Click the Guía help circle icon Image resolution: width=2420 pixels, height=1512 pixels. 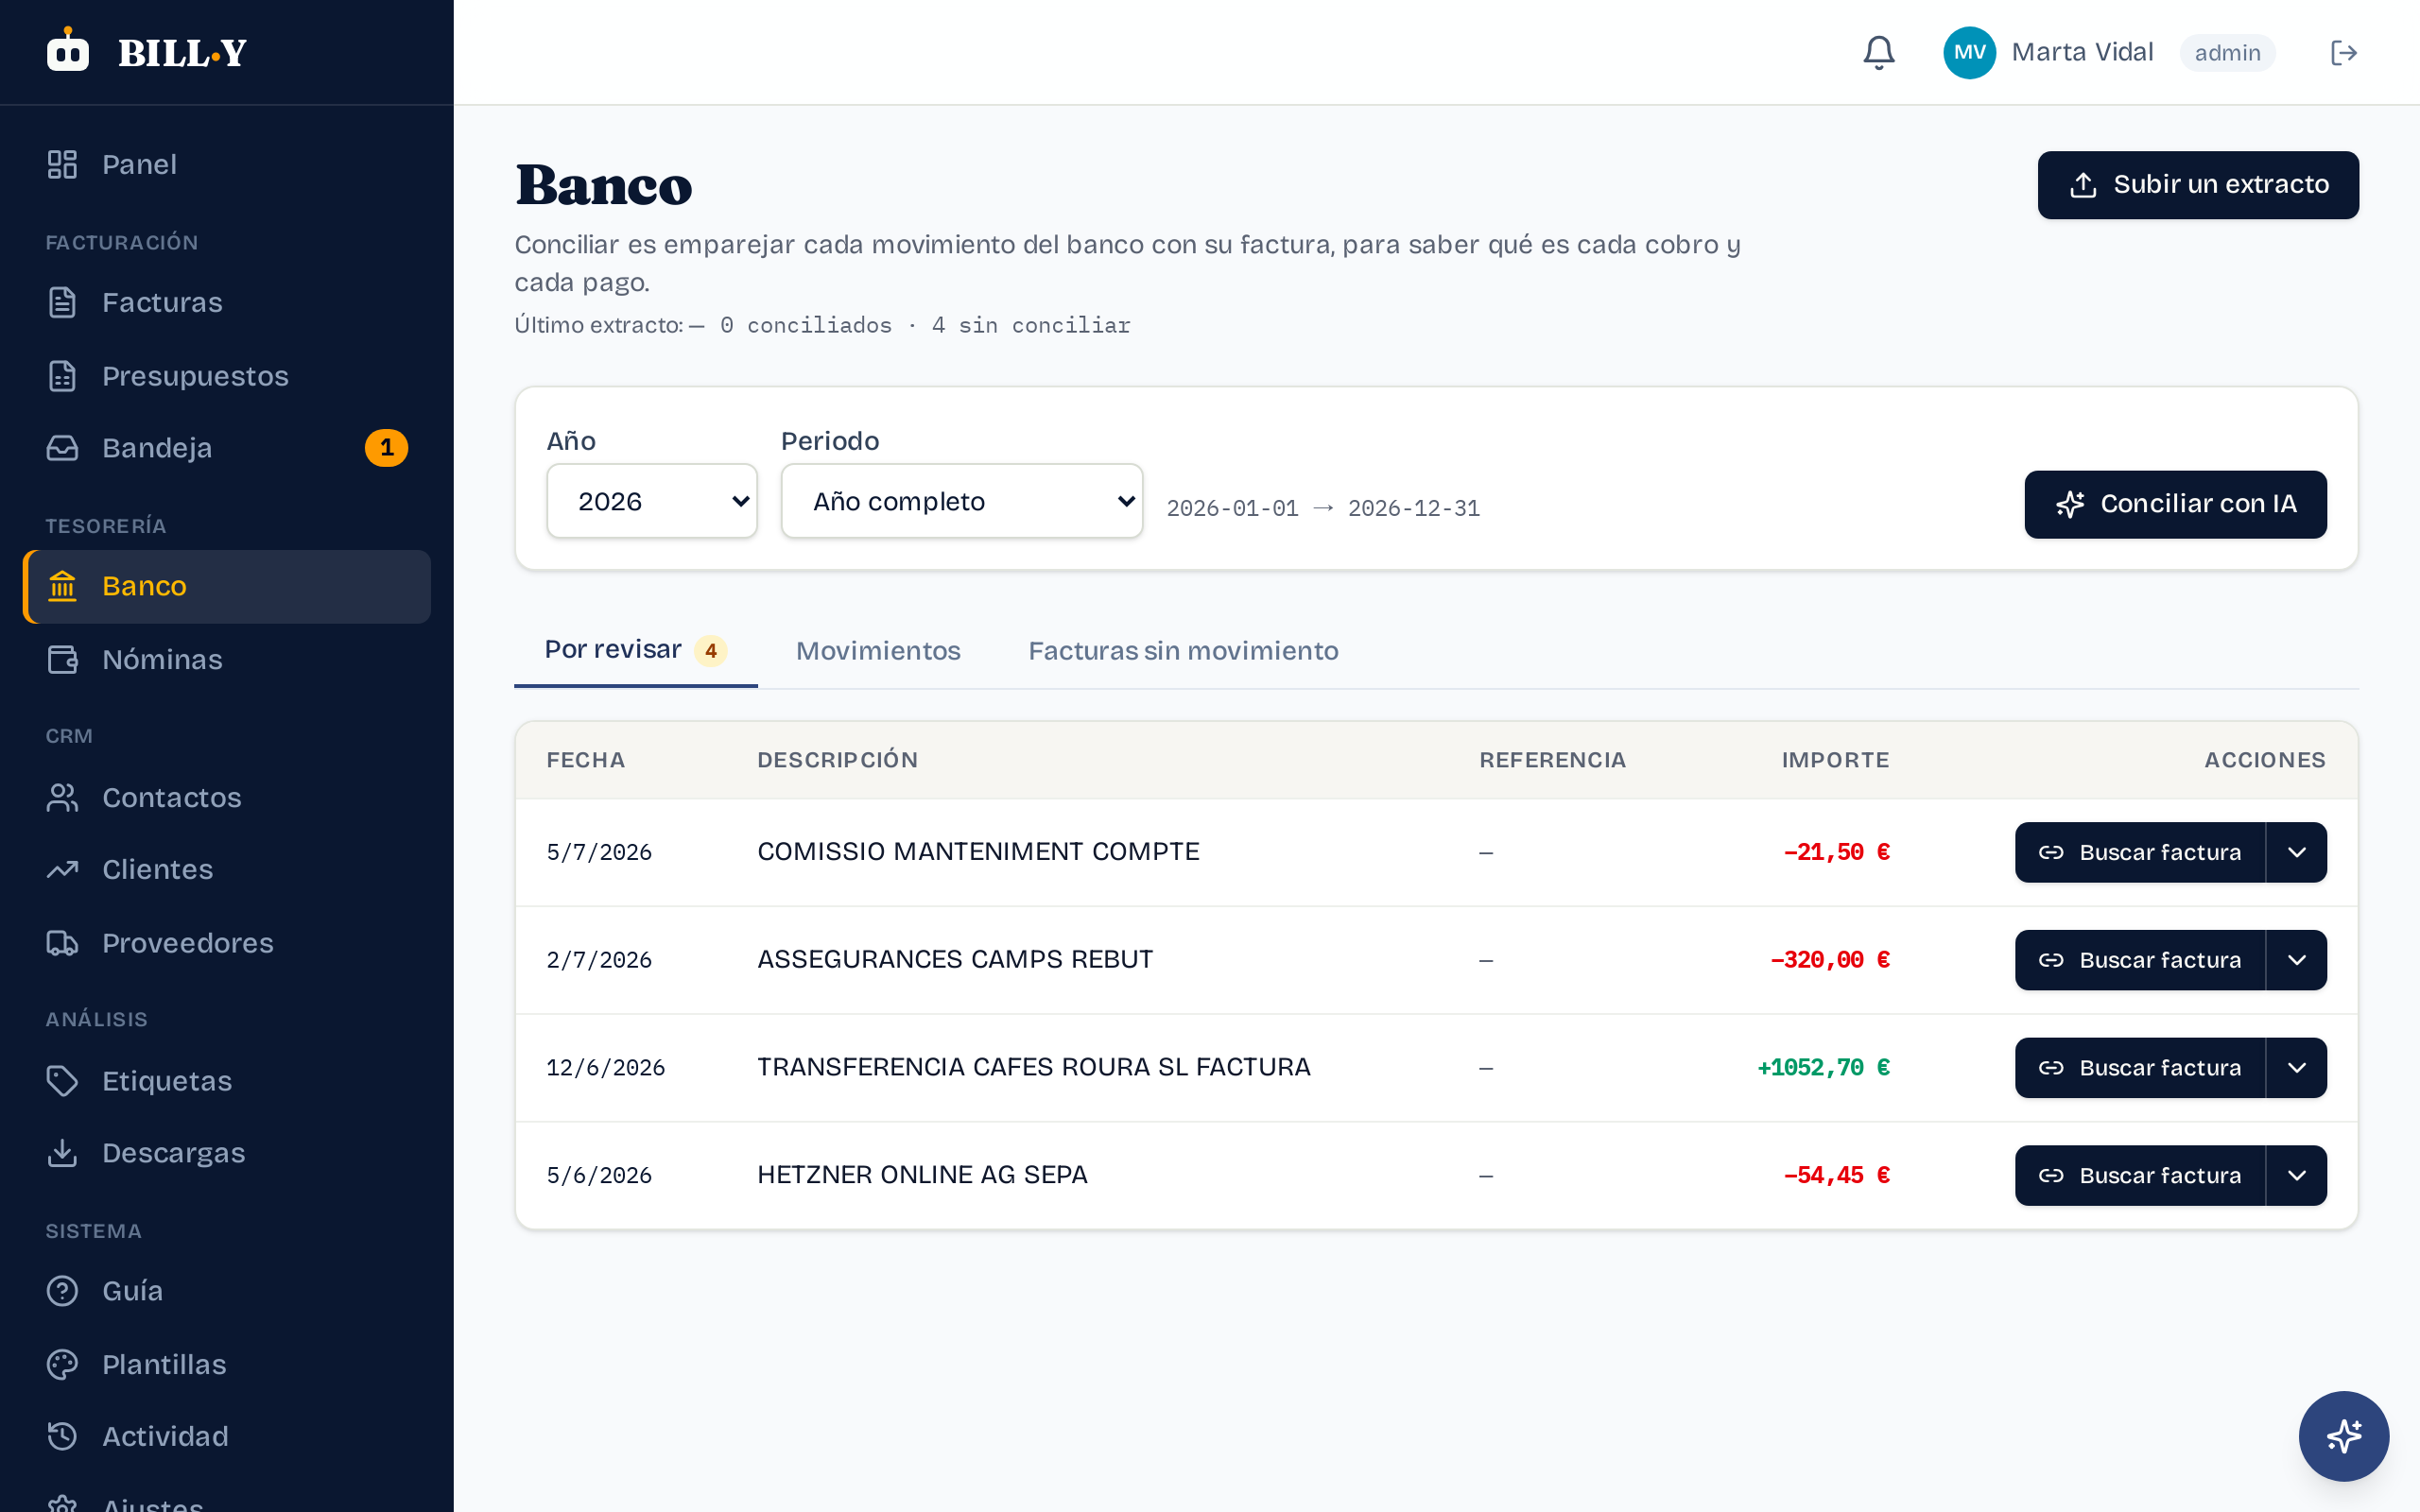tap(62, 1291)
